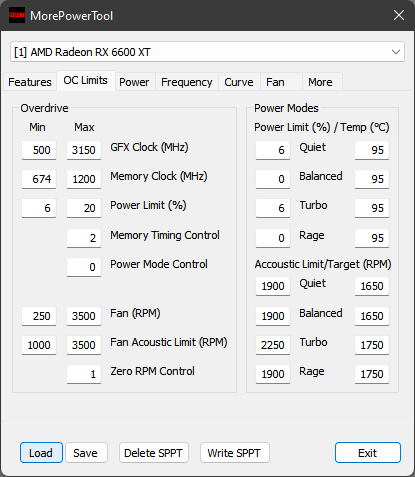Image resolution: width=415 pixels, height=477 pixels.
Task: Click the Memory Timing Control label
Action: (x=165, y=235)
